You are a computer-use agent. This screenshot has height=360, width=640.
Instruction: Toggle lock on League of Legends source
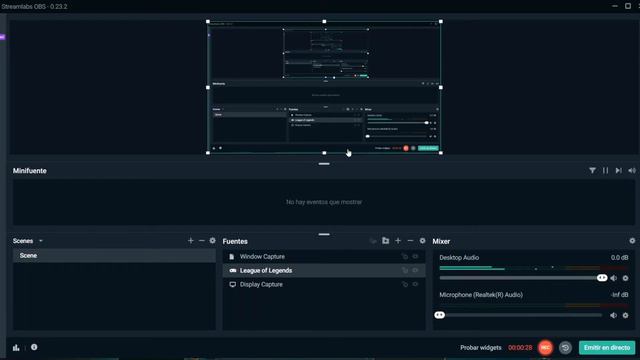point(404,271)
